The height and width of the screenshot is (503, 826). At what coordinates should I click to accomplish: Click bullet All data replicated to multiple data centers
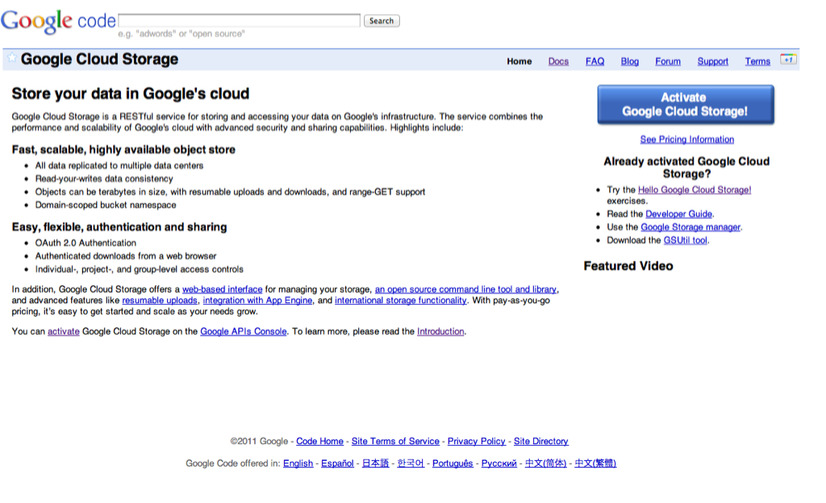(119, 165)
